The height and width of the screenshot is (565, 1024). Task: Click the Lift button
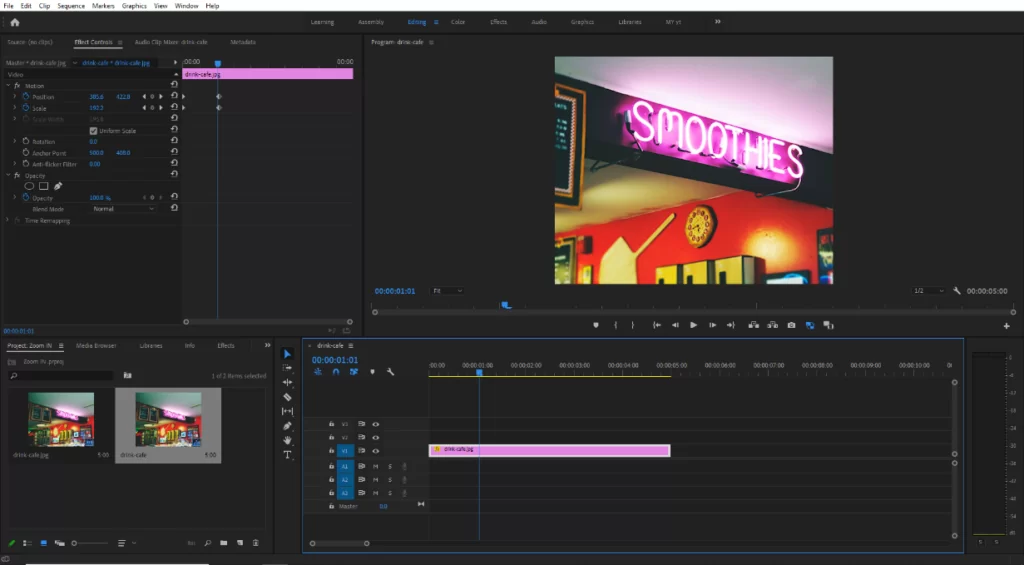point(754,325)
